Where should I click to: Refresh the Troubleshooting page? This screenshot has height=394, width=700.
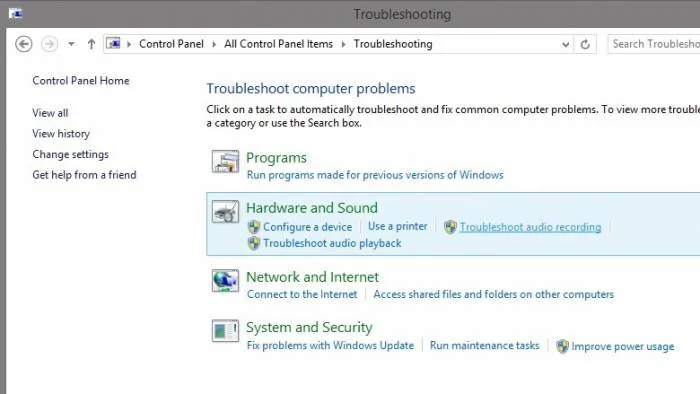(585, 44)
